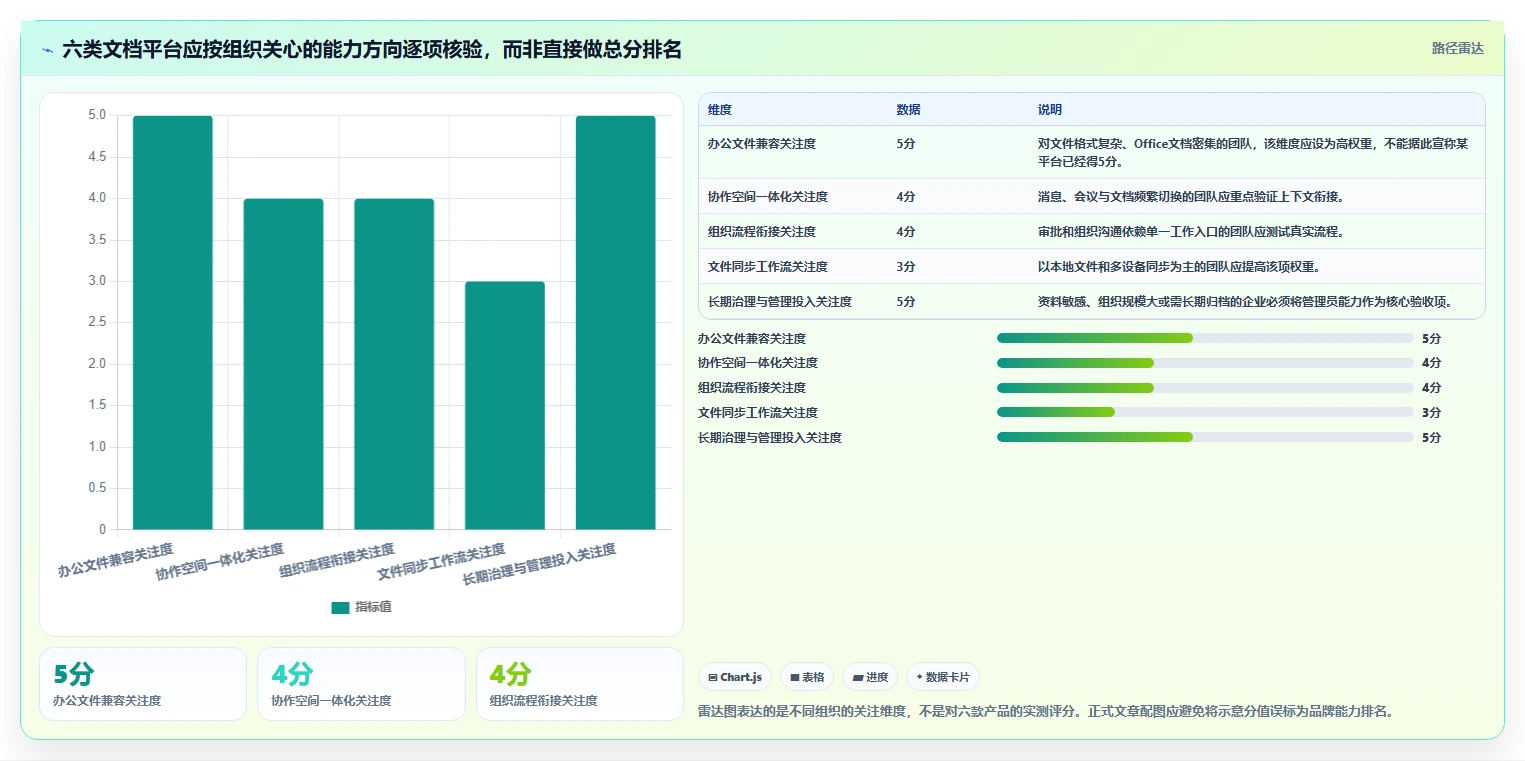Image resolution: width=1525 pixels, height=761 pixels.
Task: Open the 4分 协作空间一体化关注度 card
Action: point(361,684)
